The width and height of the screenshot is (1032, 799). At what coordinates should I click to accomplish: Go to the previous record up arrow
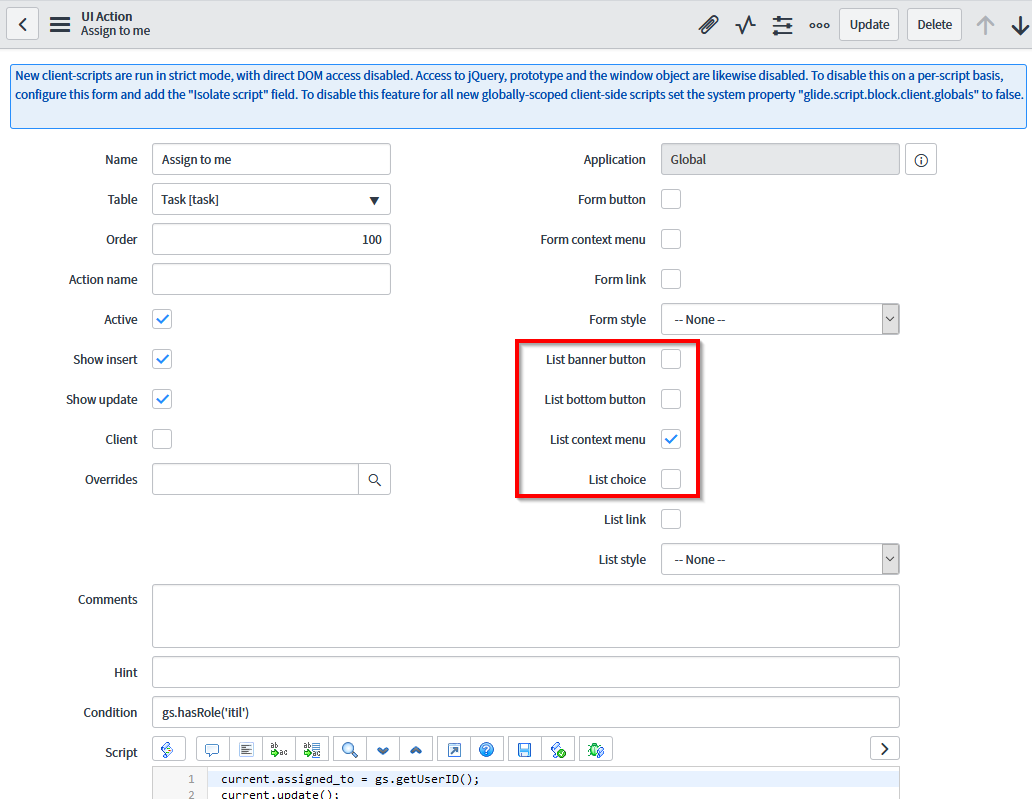985,25
